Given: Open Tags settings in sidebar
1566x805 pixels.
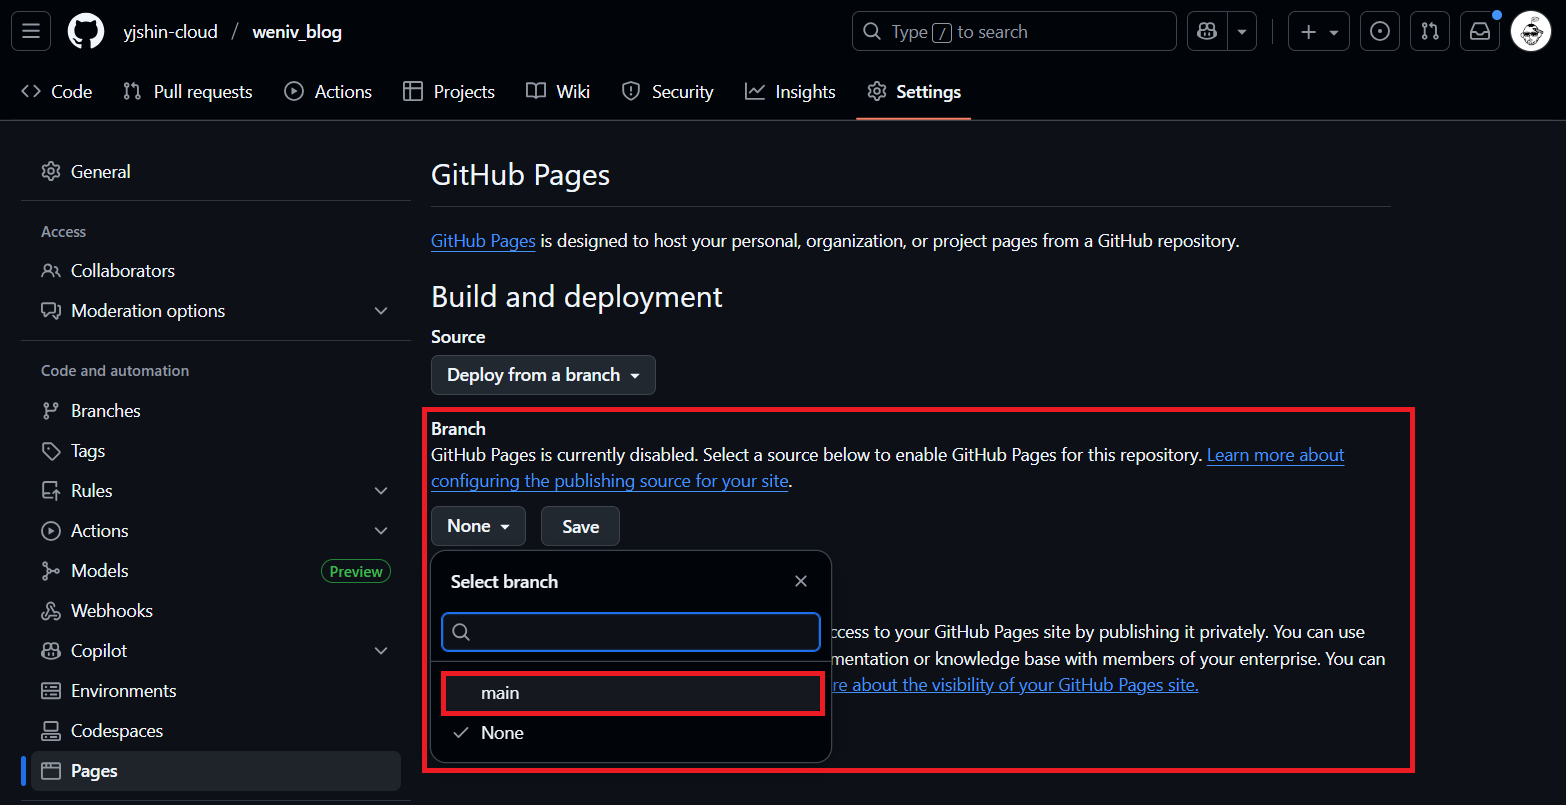Looking at the screenshot, I should pos(216,451).
